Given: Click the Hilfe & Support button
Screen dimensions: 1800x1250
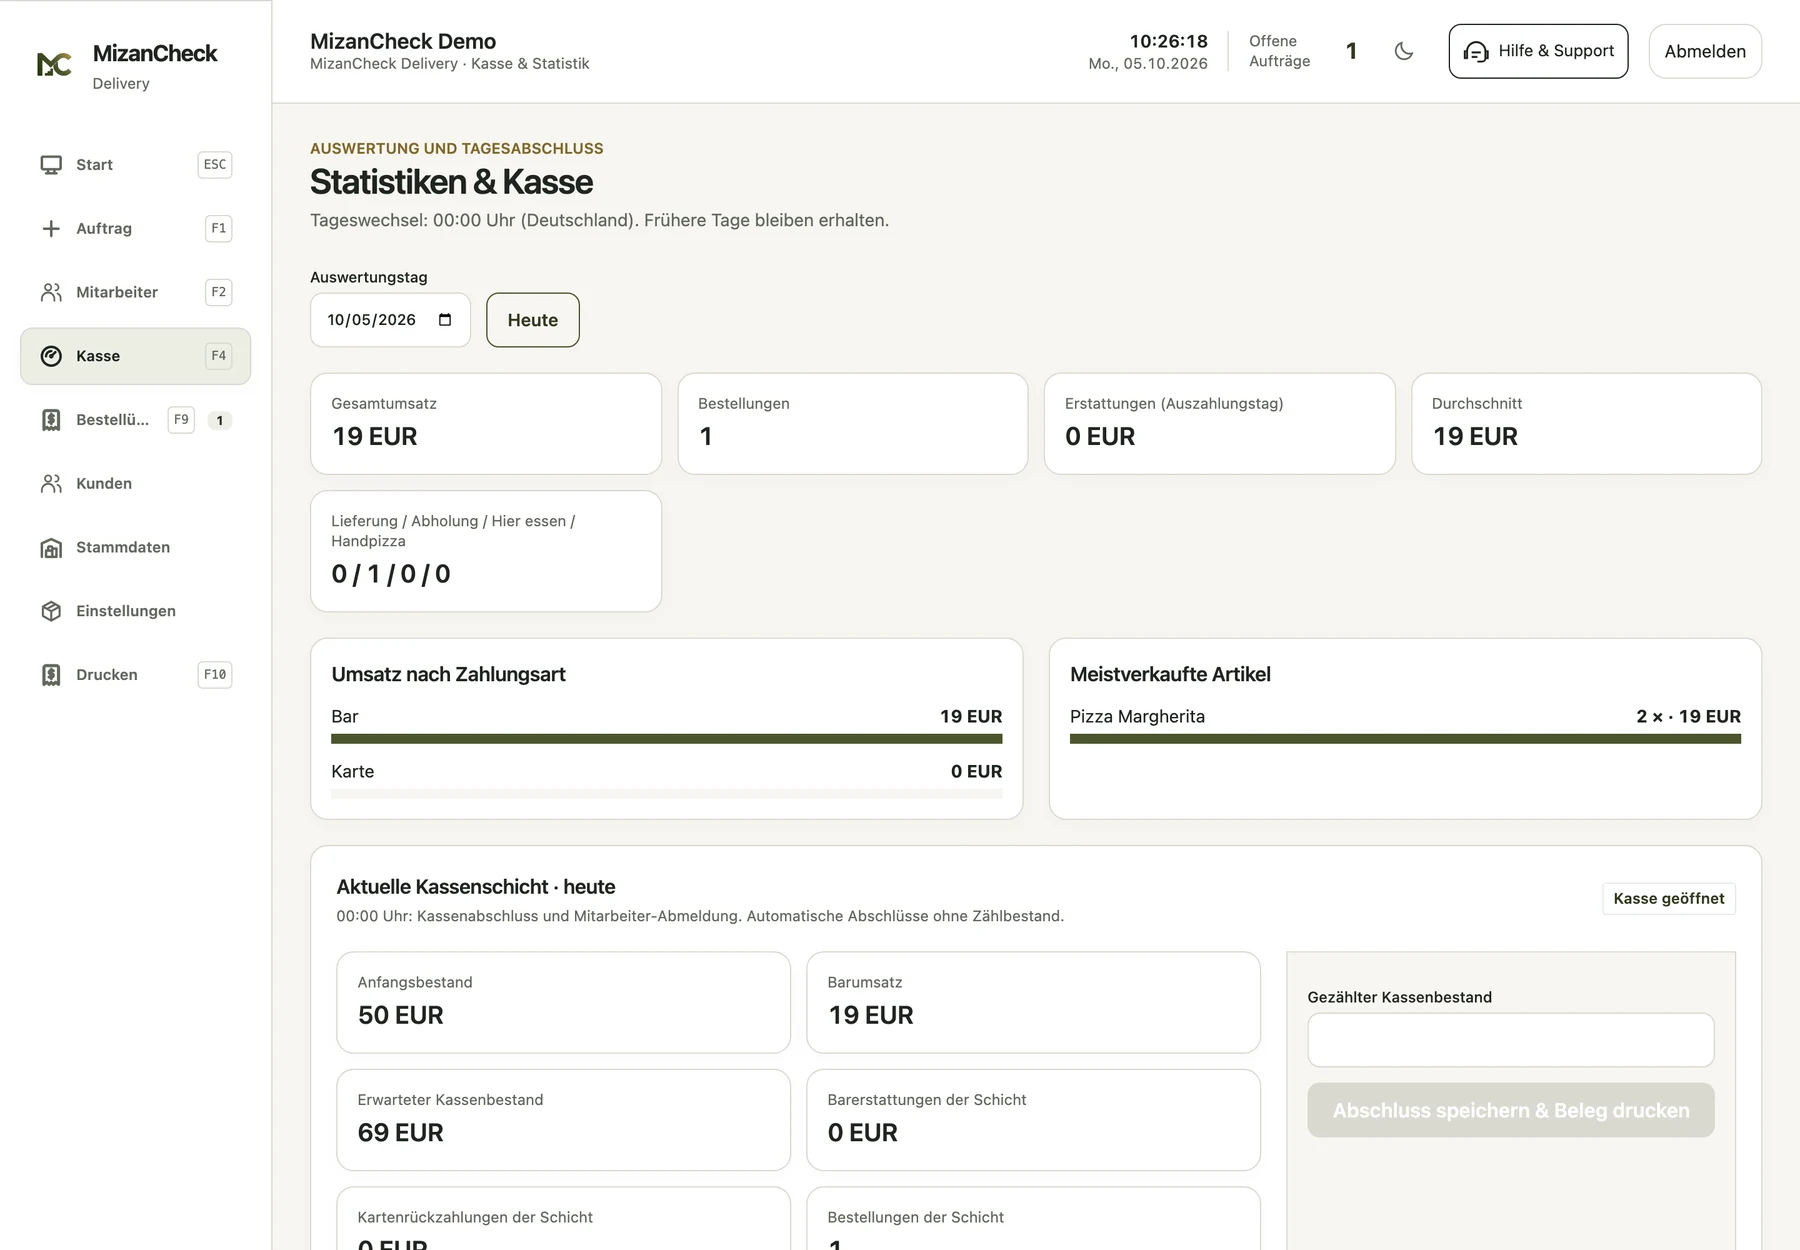Looking at the screenshot, I should [1538, 51].
